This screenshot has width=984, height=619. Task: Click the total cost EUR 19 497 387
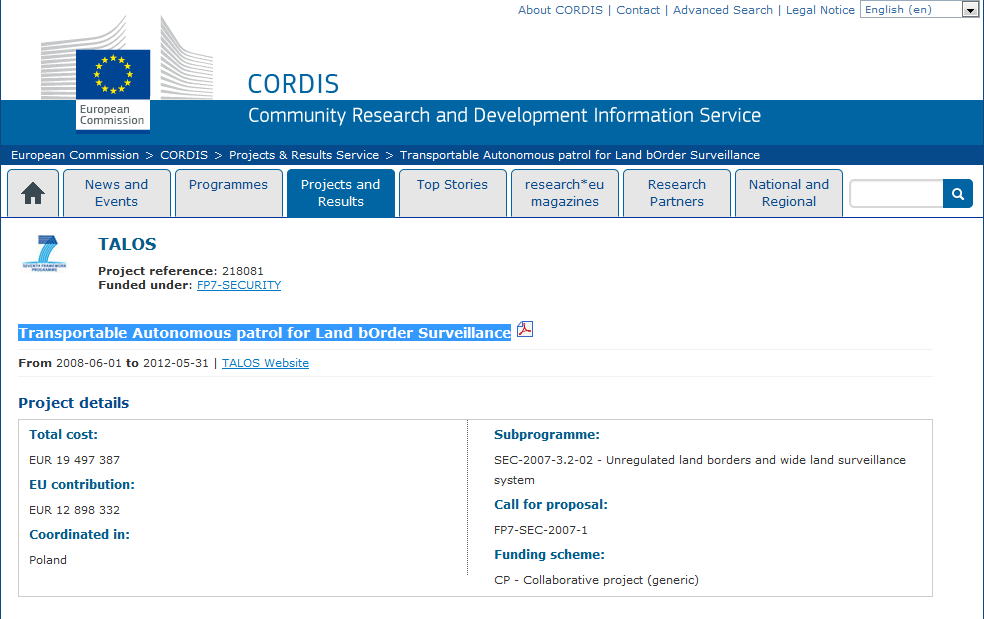click(74, 460)
